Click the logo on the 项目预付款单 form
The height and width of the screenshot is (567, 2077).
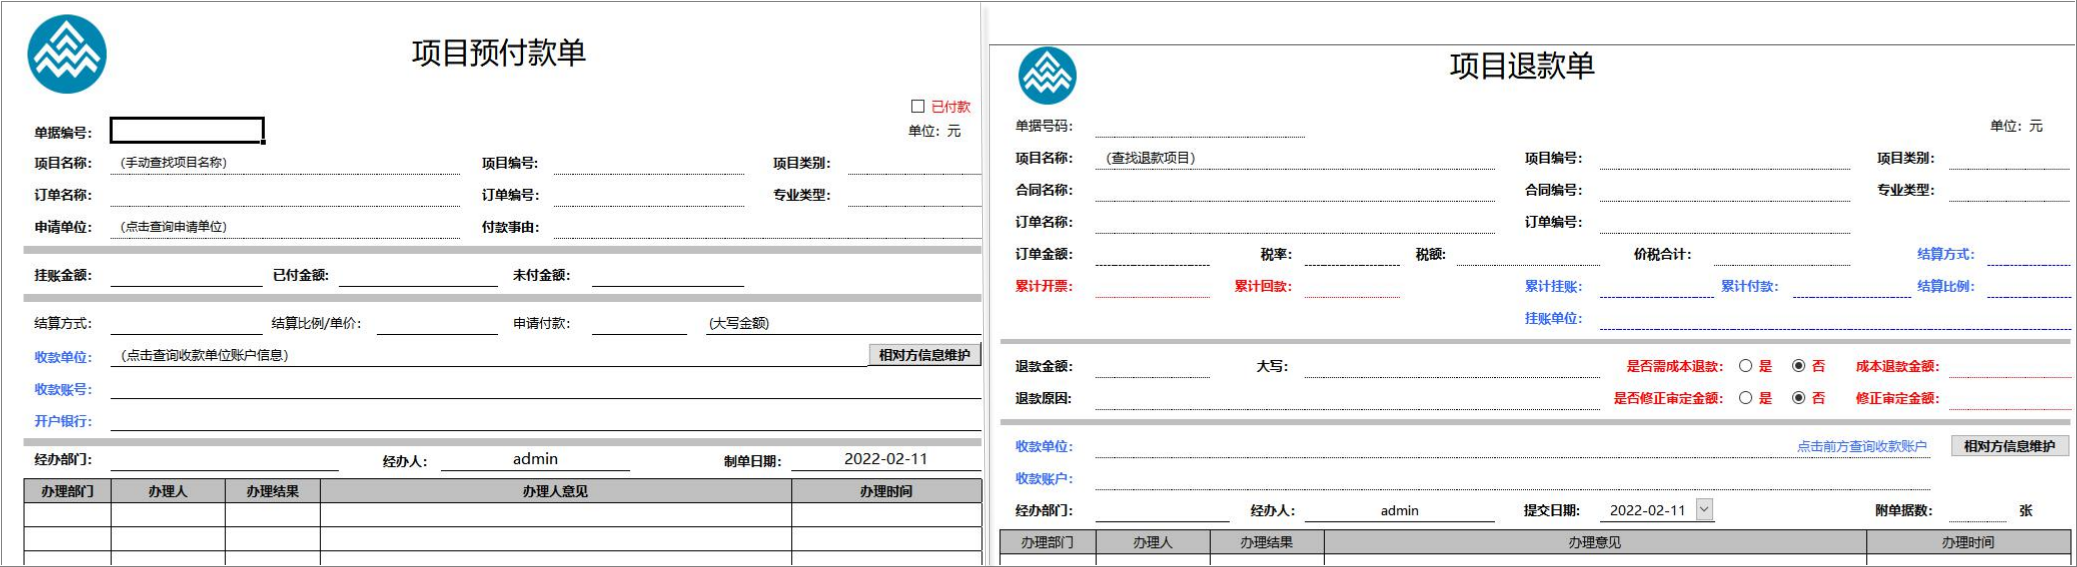67,54
